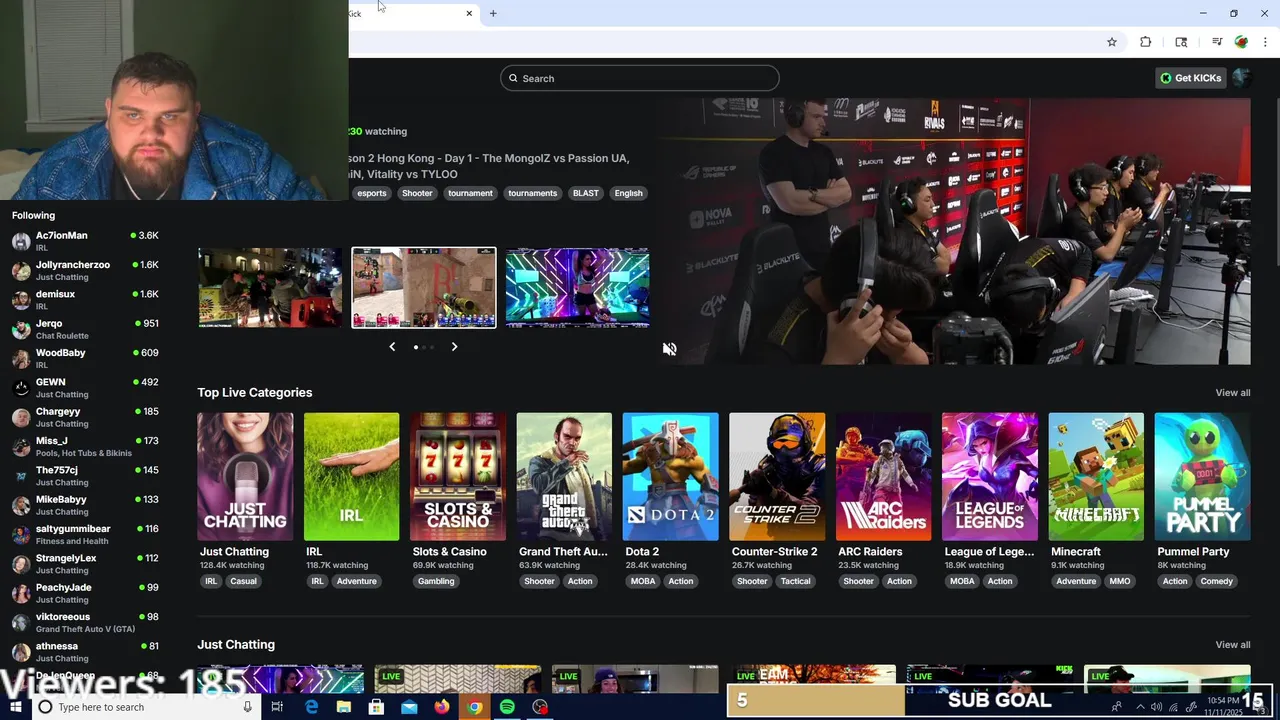The image size is (1280, 720).
Task: Show the previous featured stream
Action: pyautogui.click(x=392, y=347)
